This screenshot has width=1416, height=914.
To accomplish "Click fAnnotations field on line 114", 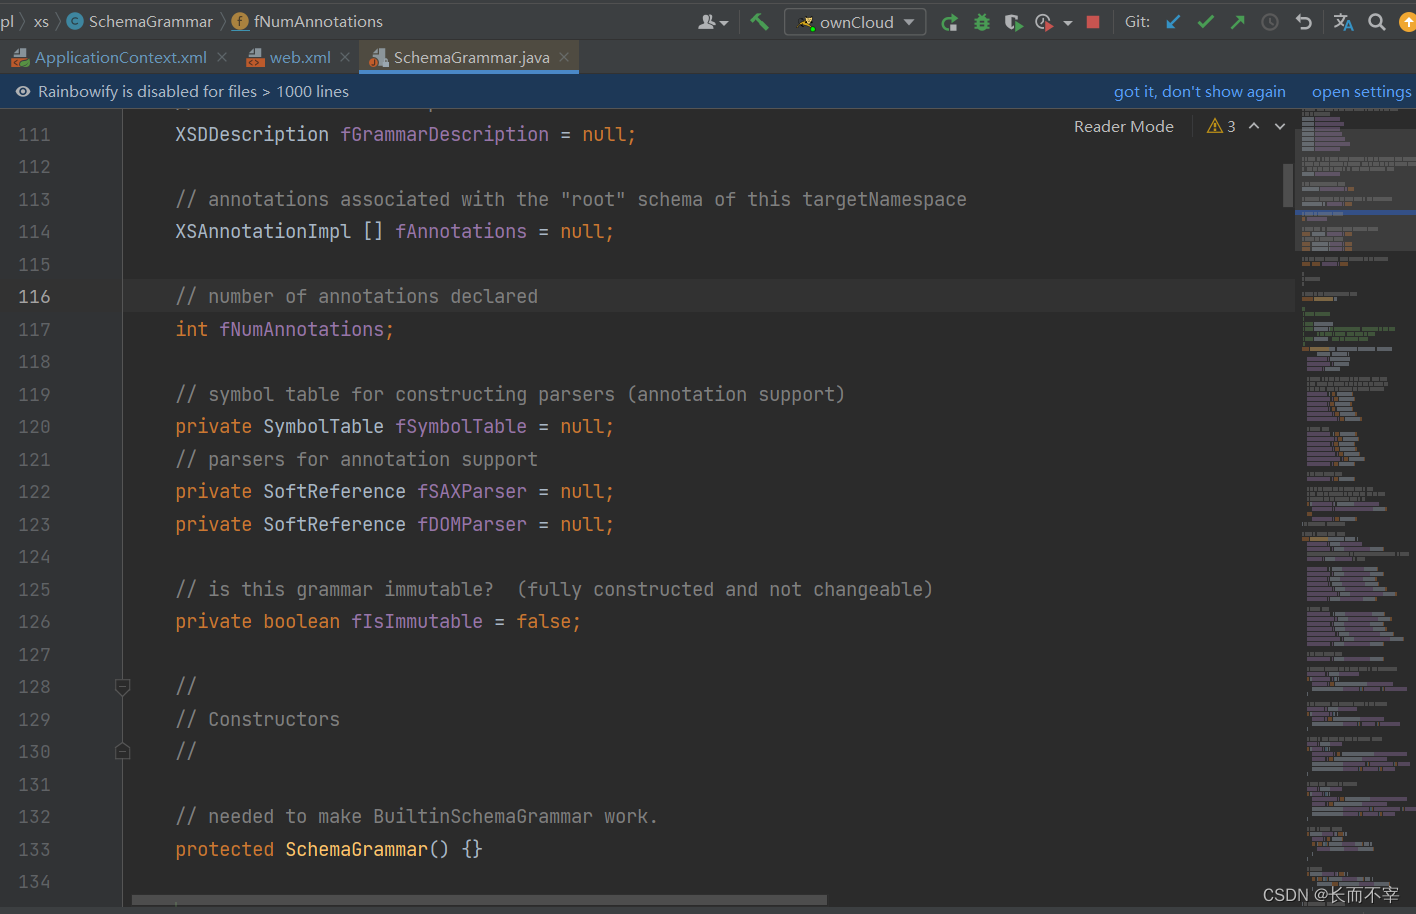I will coord(461,232).
